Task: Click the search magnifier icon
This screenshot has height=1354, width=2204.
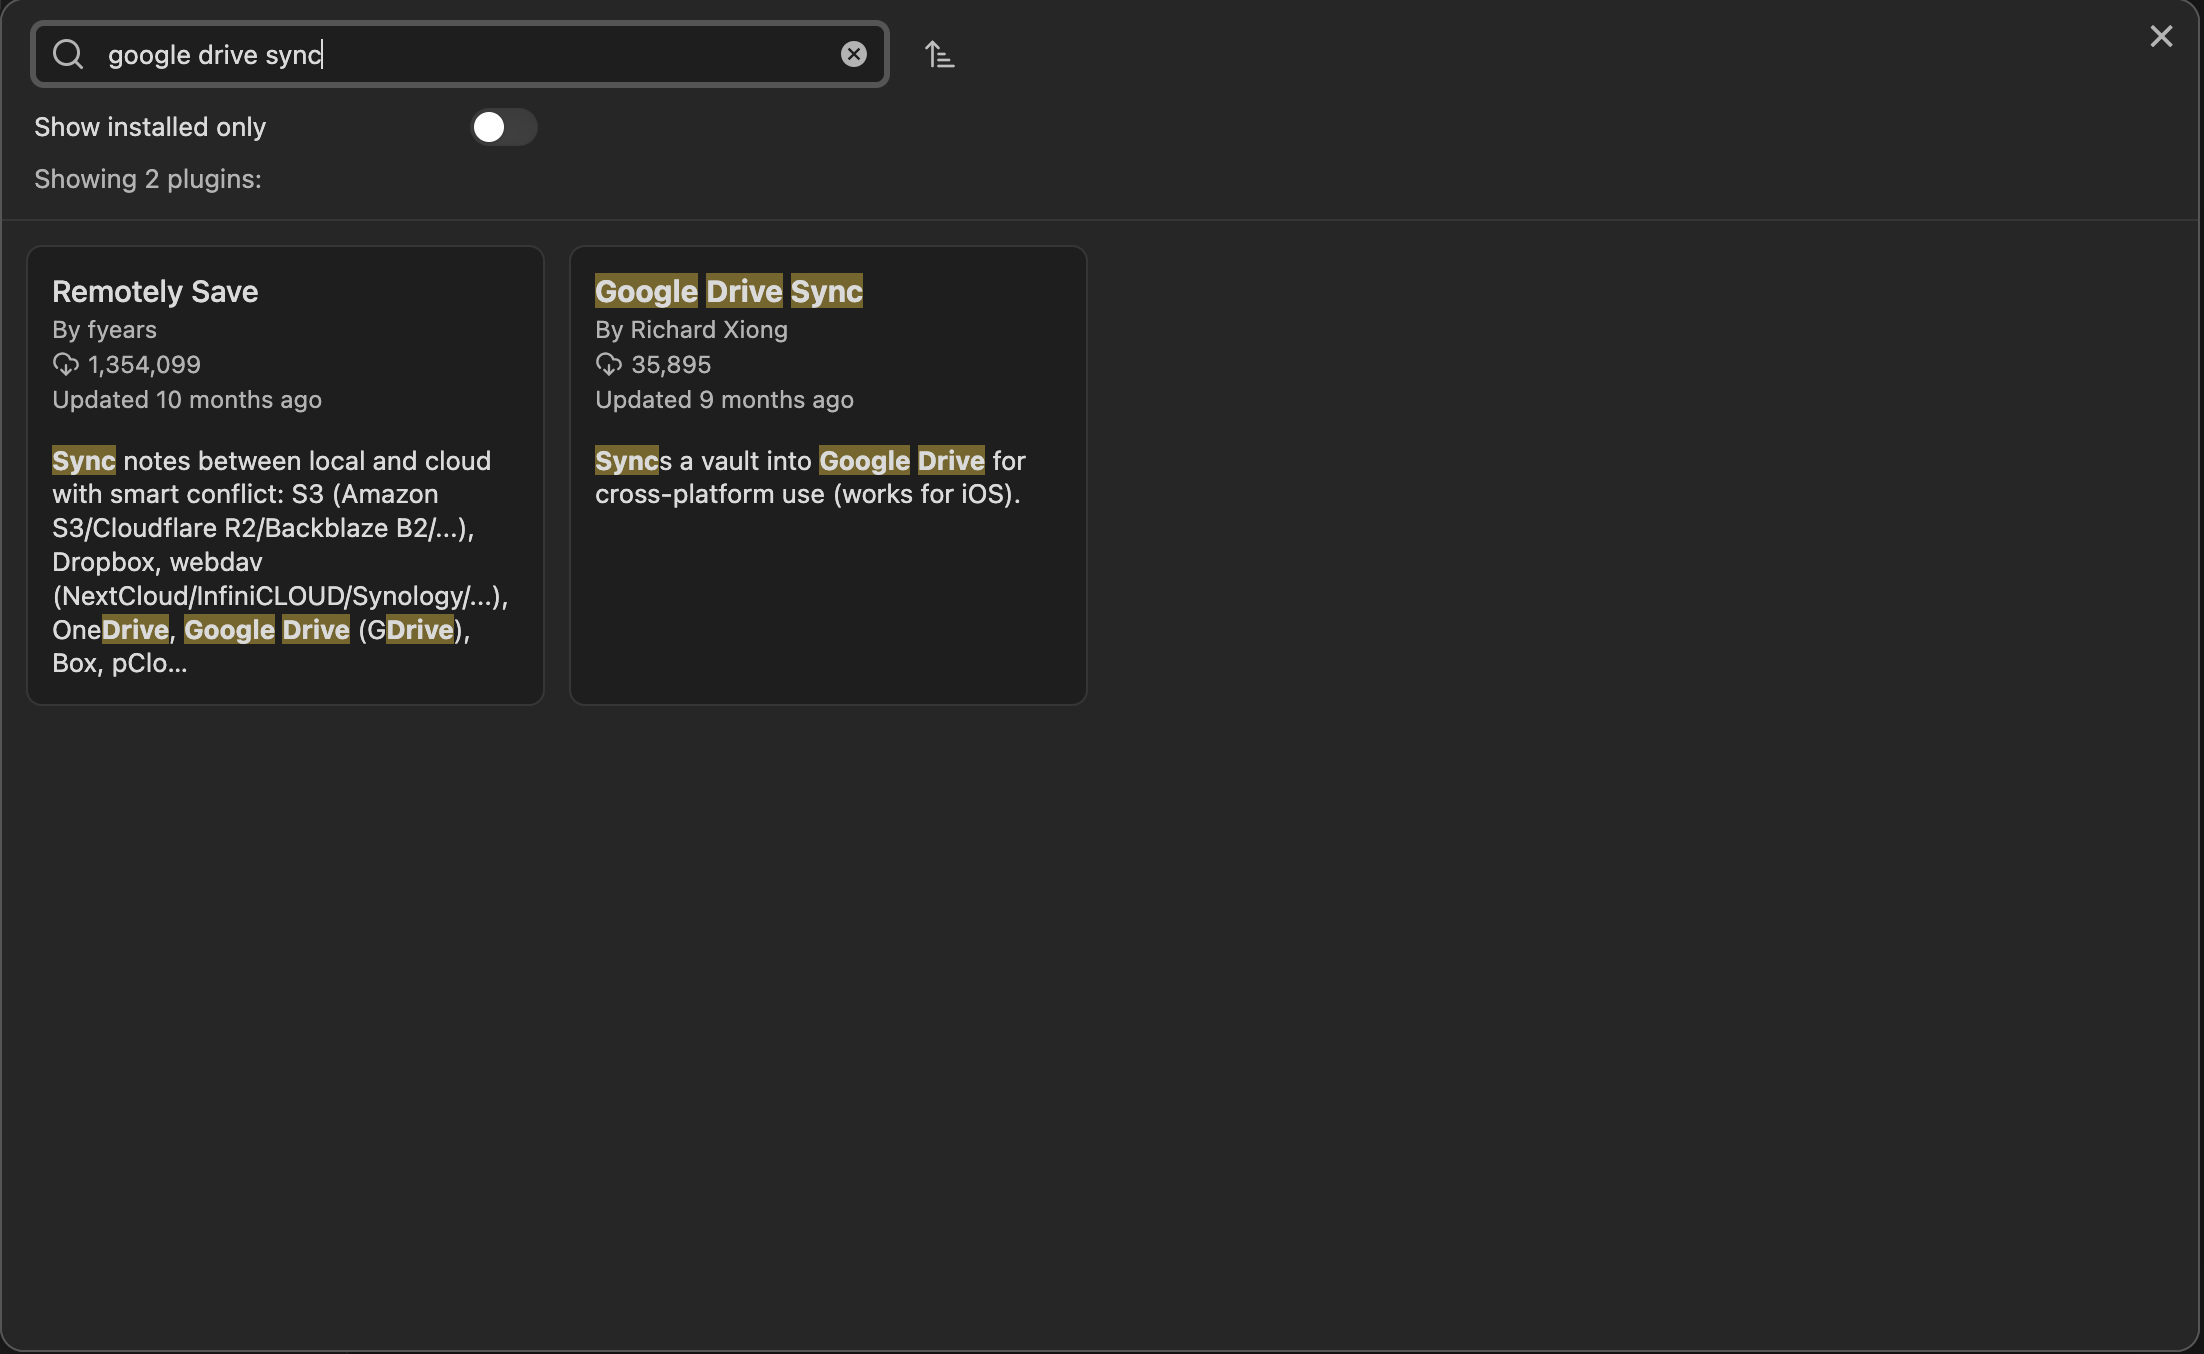Action: [68, 54]
